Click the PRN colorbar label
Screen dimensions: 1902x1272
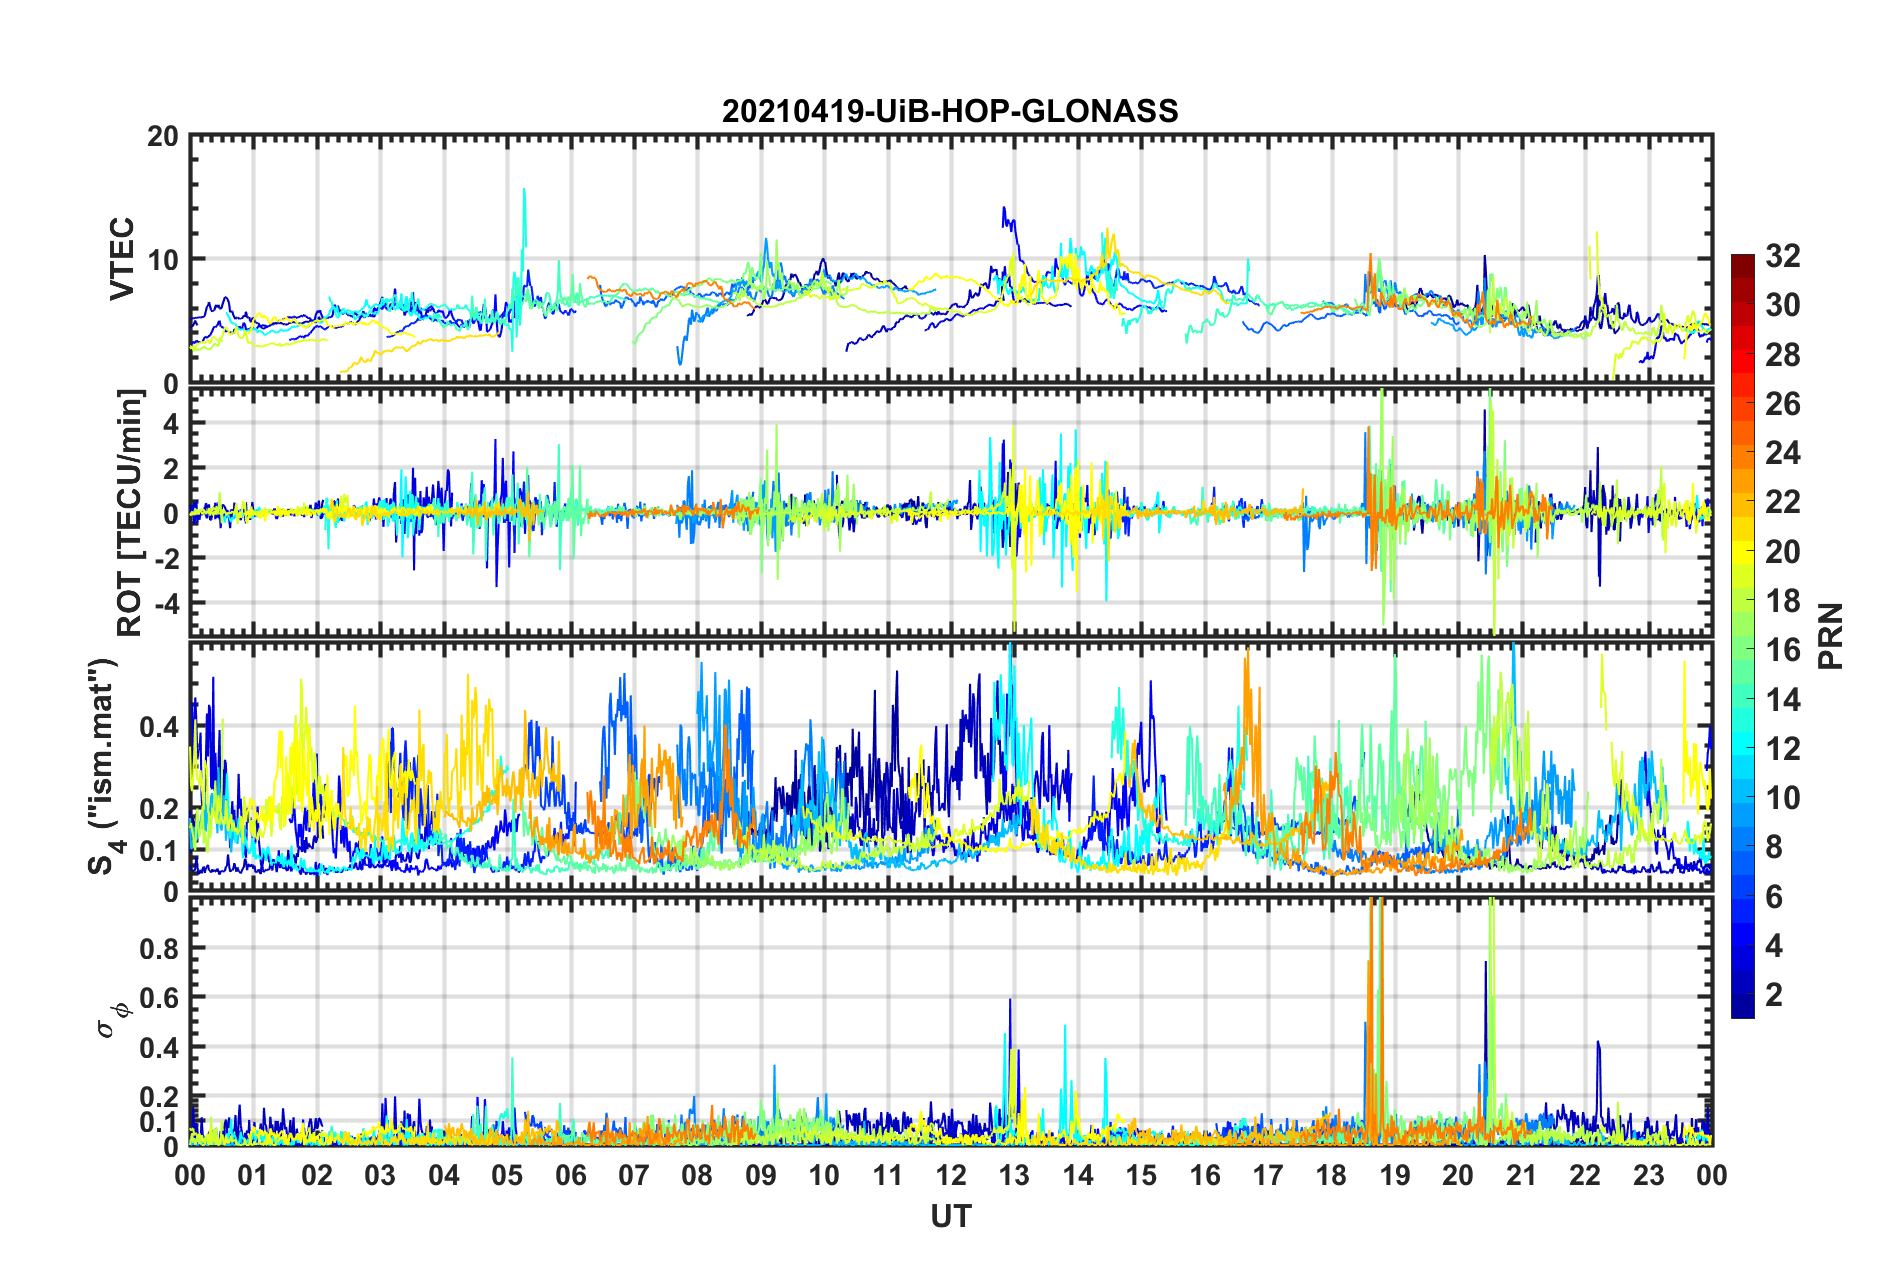point(1831,637)
